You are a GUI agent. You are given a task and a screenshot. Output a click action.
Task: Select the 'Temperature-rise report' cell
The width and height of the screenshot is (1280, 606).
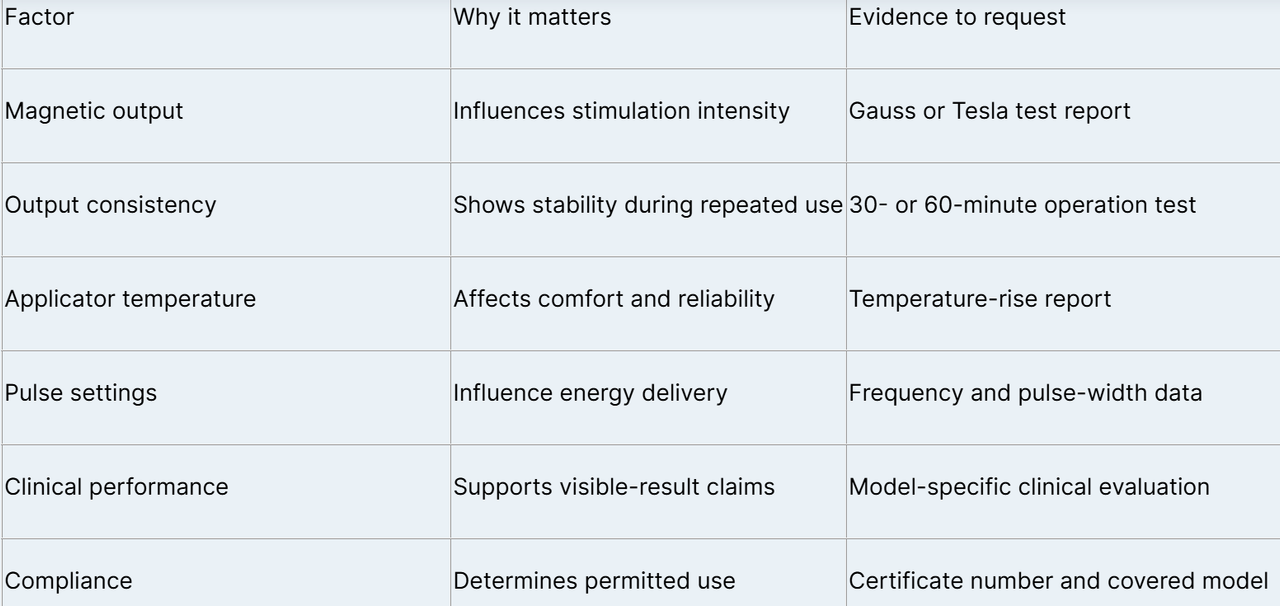(1063, 304)
